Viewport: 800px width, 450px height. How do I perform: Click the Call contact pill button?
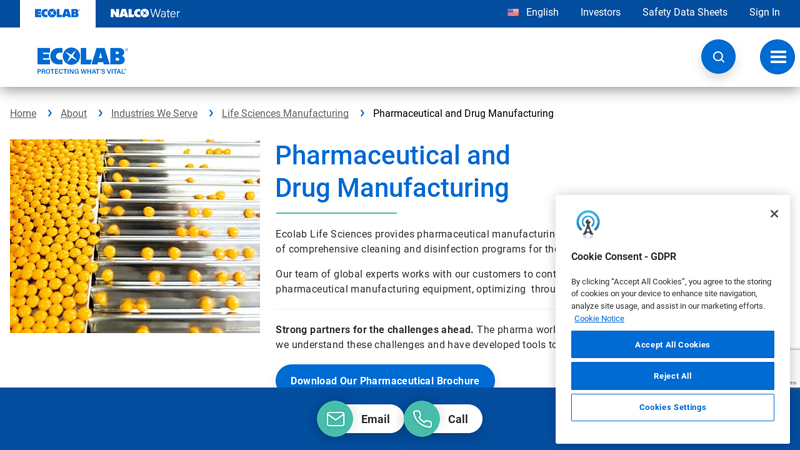click(443, 419)
